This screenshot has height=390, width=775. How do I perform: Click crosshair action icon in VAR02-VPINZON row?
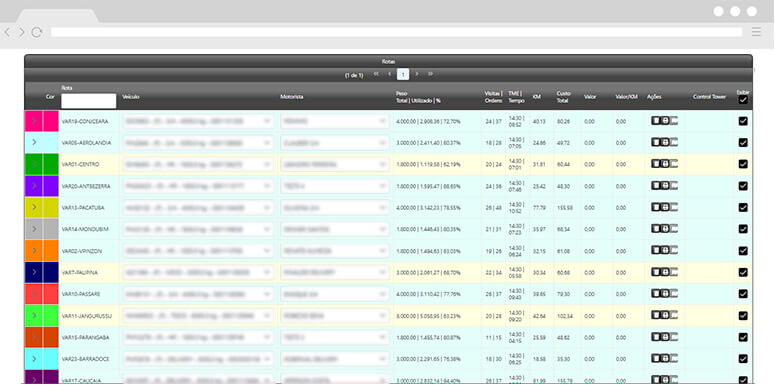[x=665, y=250]
